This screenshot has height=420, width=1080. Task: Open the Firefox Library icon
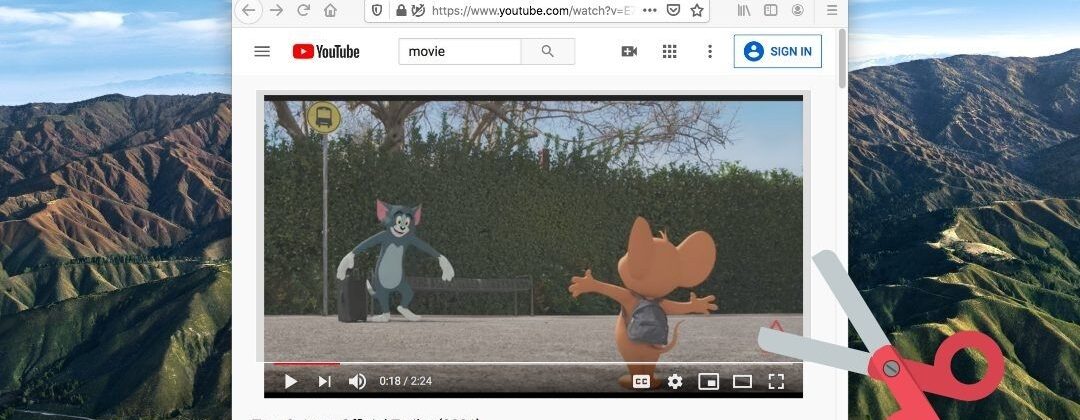tap(744, 10)
